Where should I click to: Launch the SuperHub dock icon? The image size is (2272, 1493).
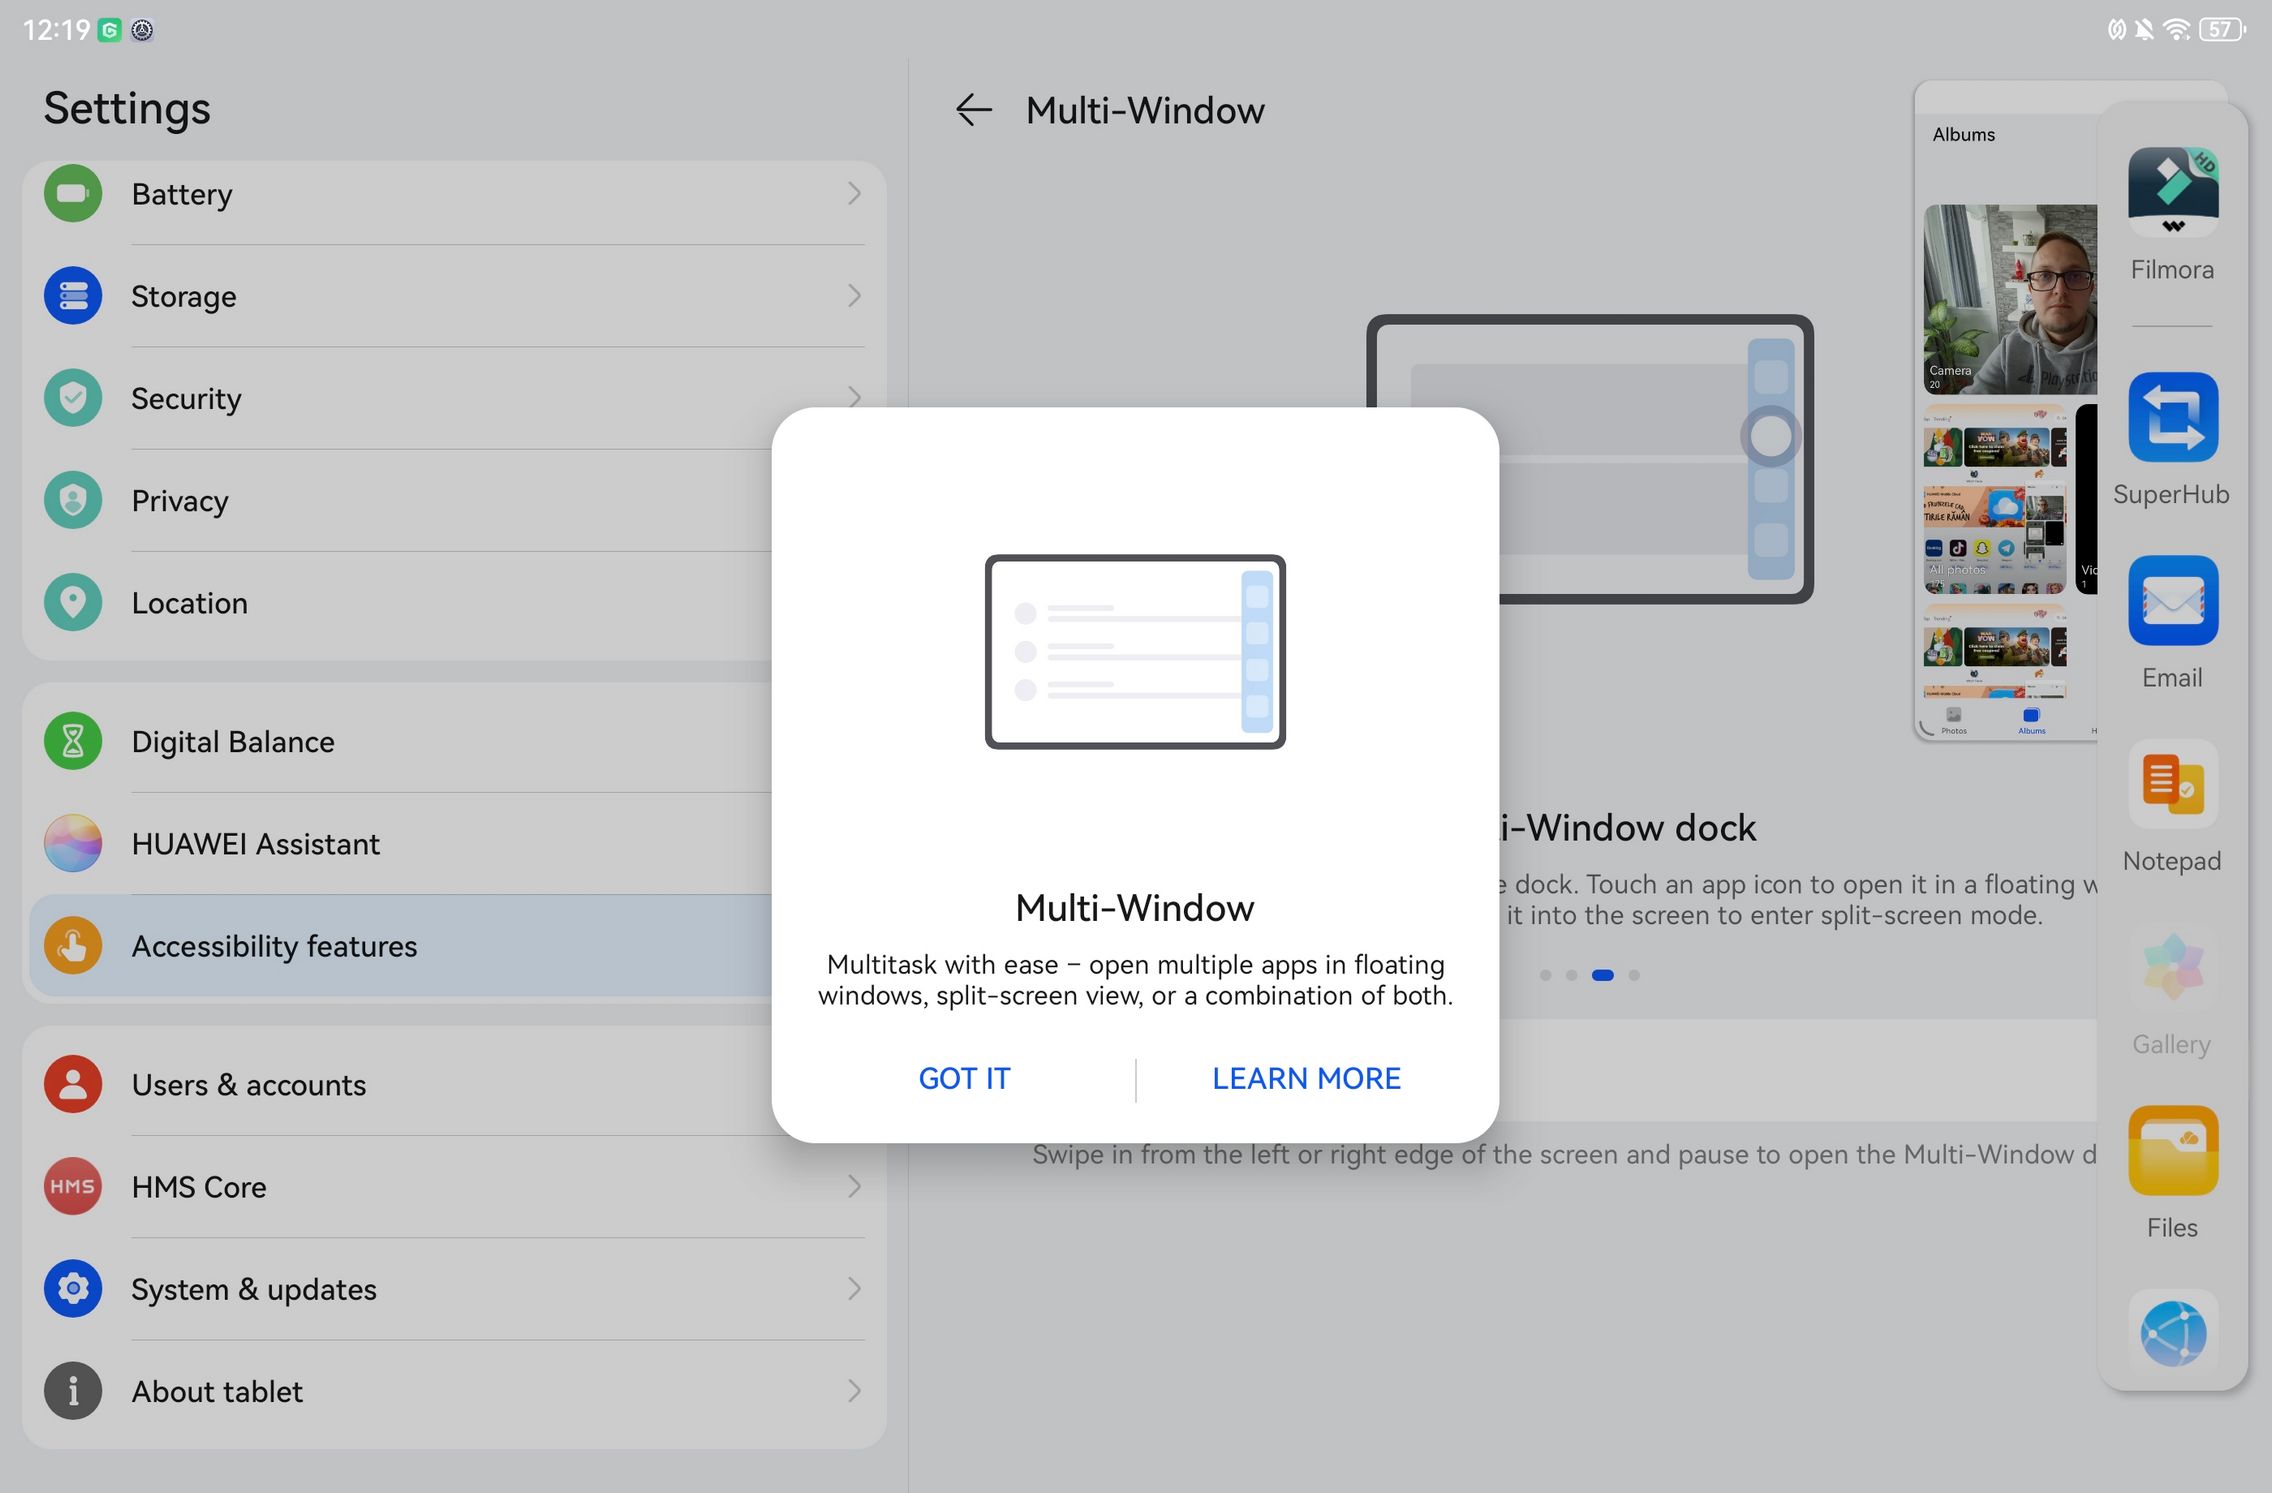click(2172, 416)
